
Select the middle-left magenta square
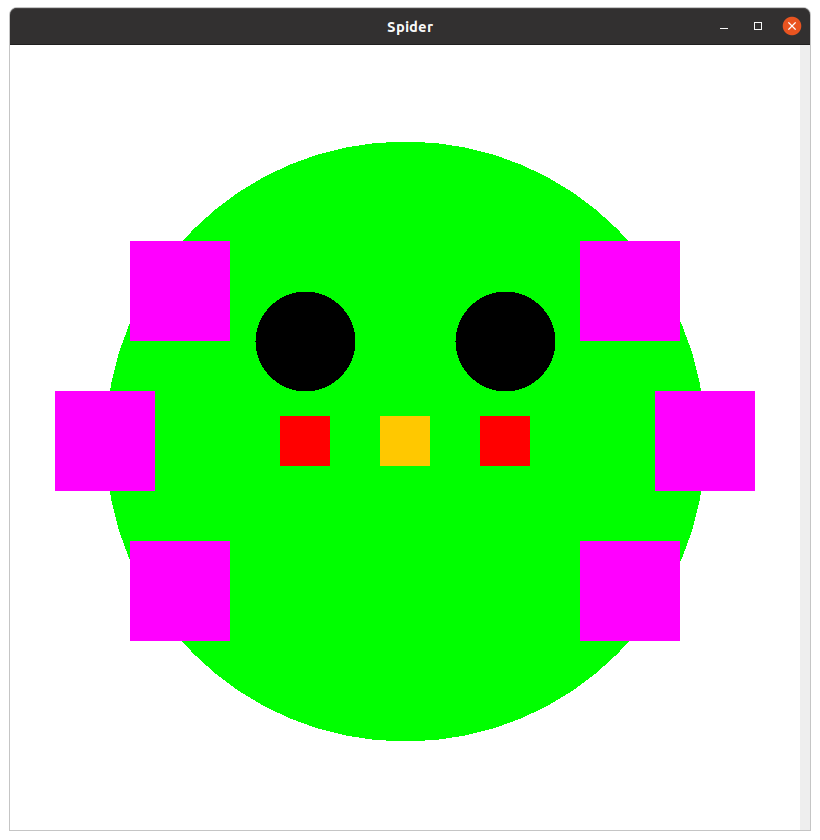point(105,441)
